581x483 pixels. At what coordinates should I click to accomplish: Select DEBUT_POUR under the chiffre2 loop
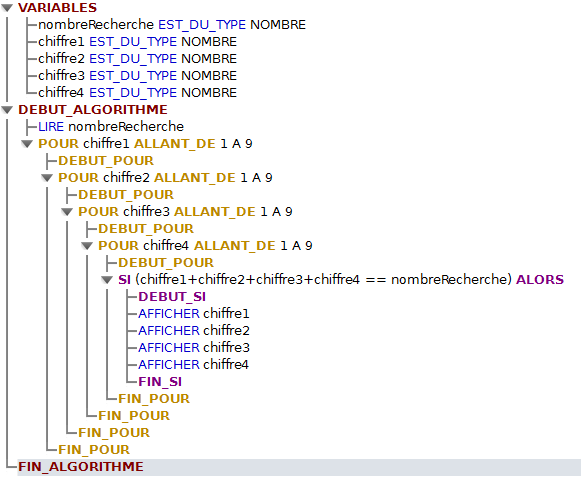pos(126,195)
